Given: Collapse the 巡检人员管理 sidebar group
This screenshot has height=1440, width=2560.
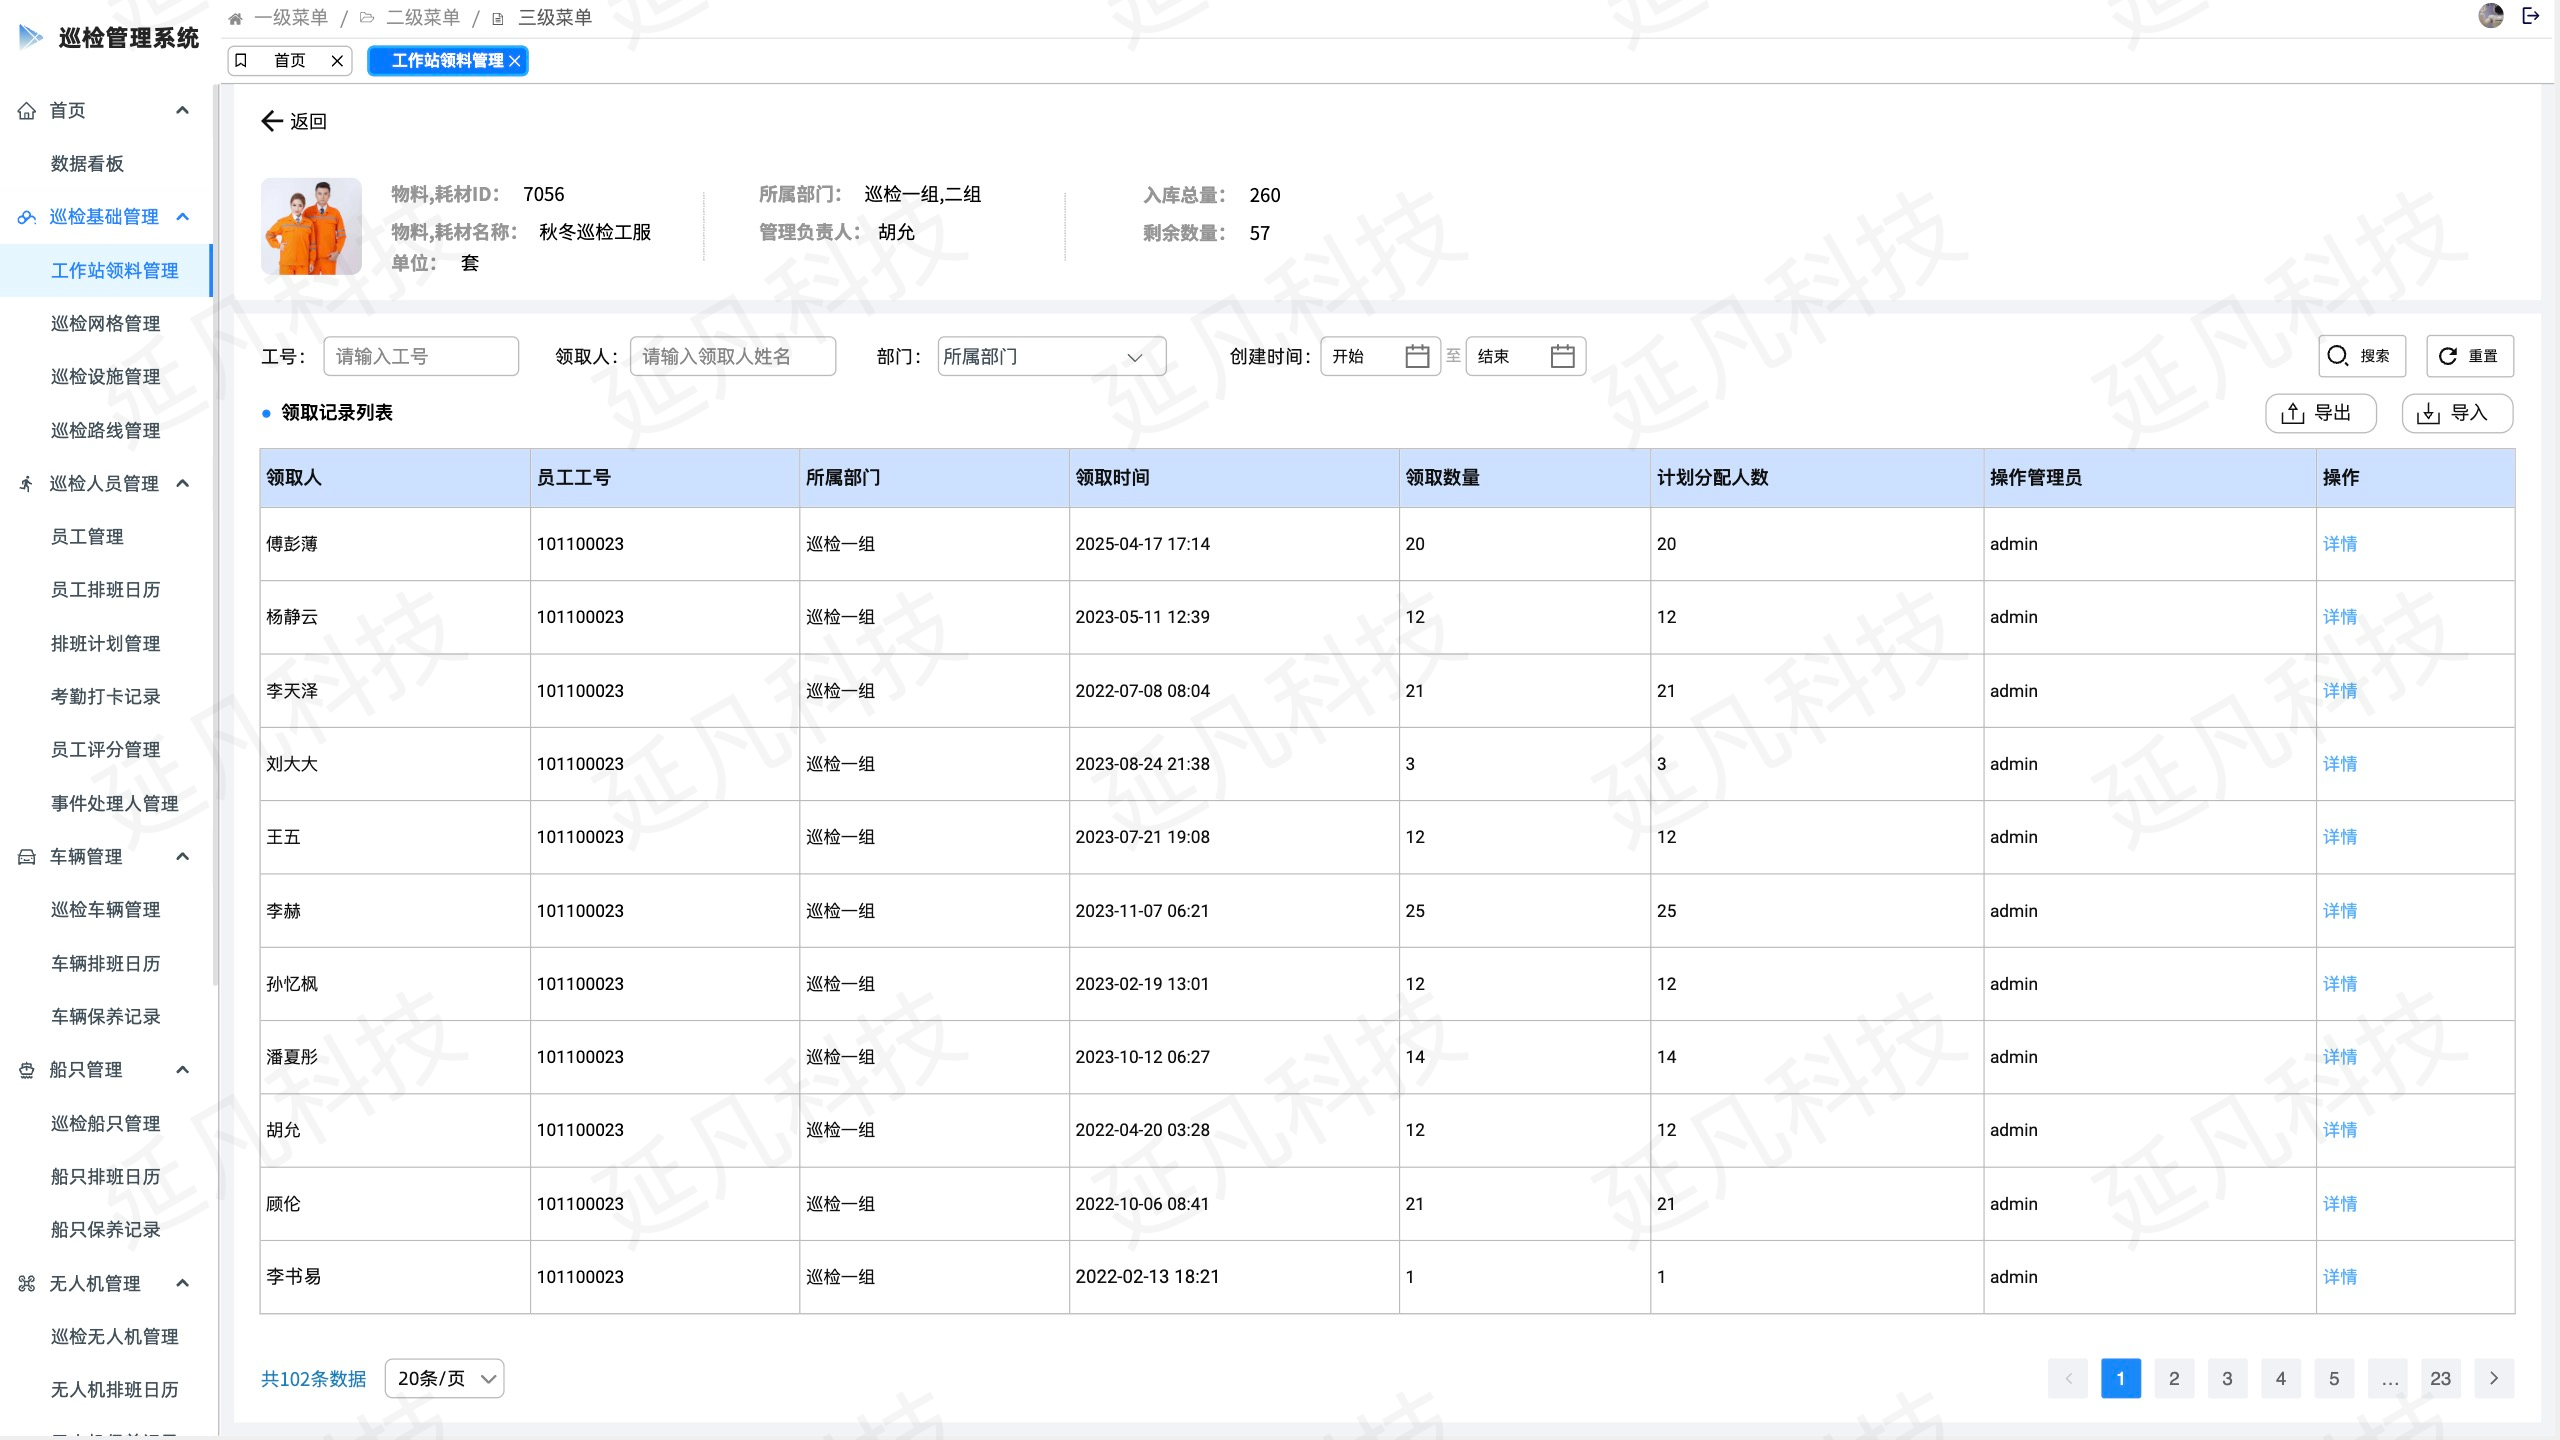Looking at the screenshot, I should [182, 484].
